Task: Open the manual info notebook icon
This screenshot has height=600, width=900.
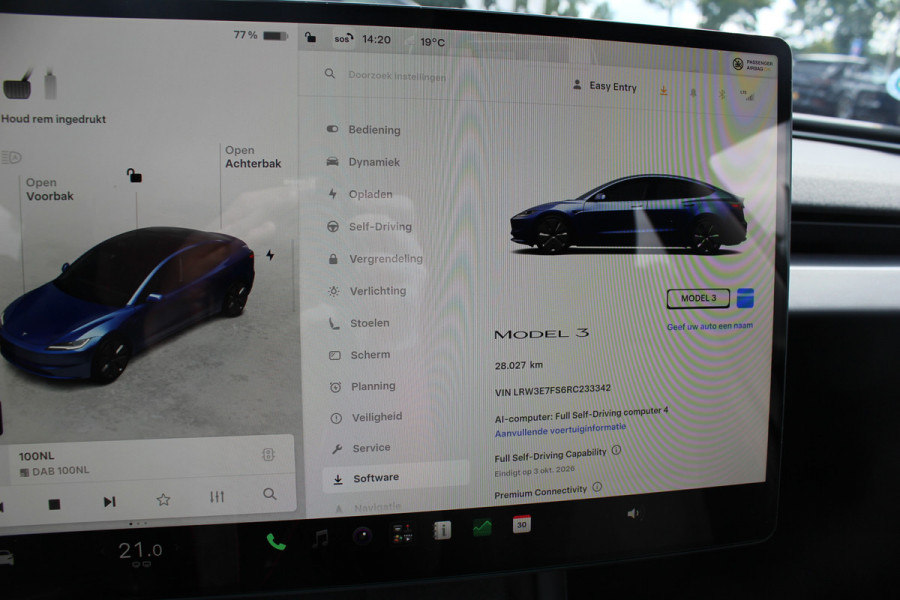Action: click(x=442, y=530)
